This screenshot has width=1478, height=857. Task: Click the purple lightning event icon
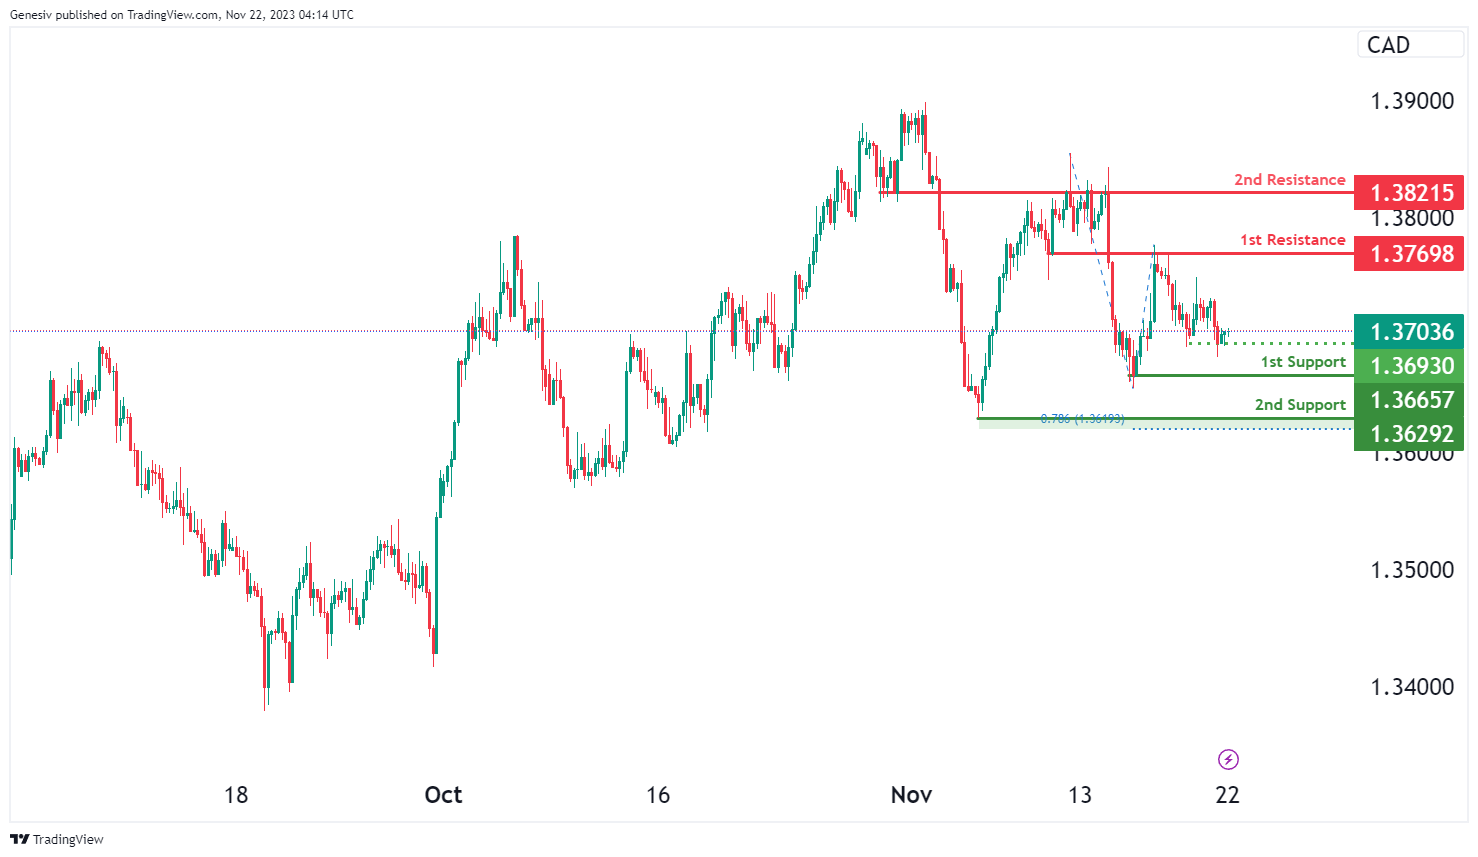pos(1228,760)
